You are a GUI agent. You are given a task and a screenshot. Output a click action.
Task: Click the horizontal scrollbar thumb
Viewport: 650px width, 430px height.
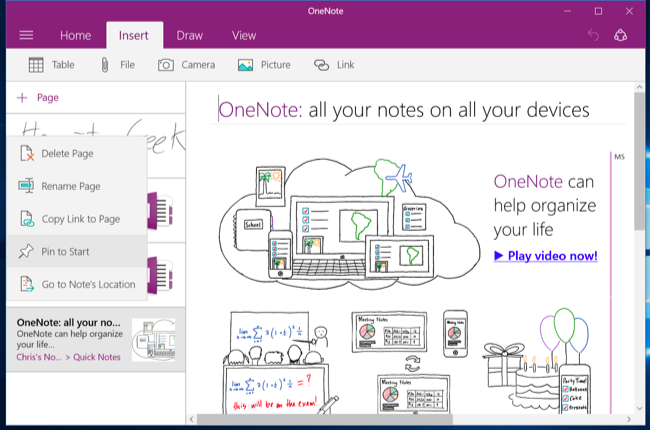point(325,419)
